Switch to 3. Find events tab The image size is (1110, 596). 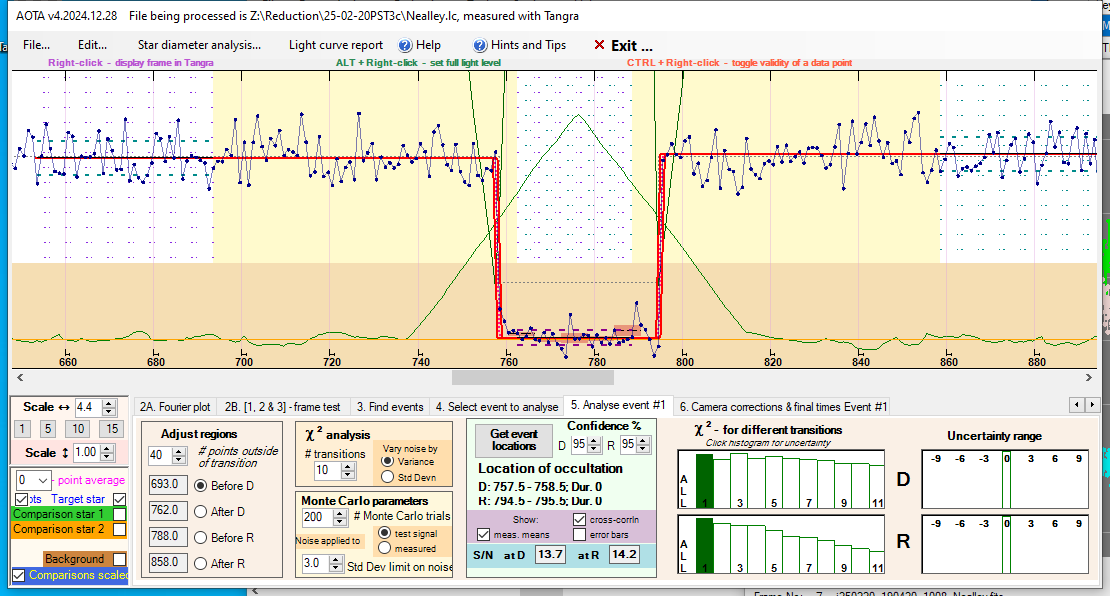pos(390,407)
